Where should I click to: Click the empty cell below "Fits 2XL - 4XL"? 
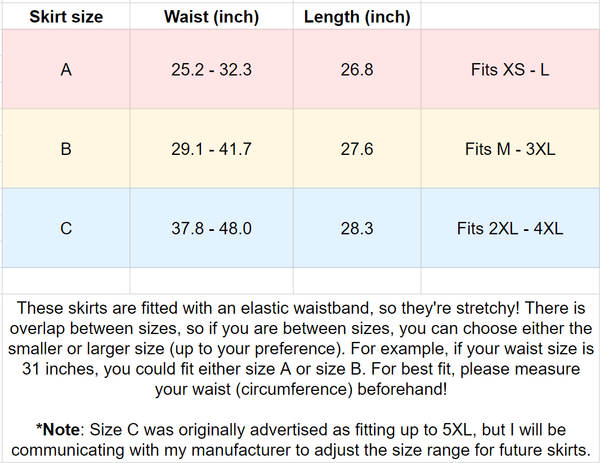tap(509, 279)
